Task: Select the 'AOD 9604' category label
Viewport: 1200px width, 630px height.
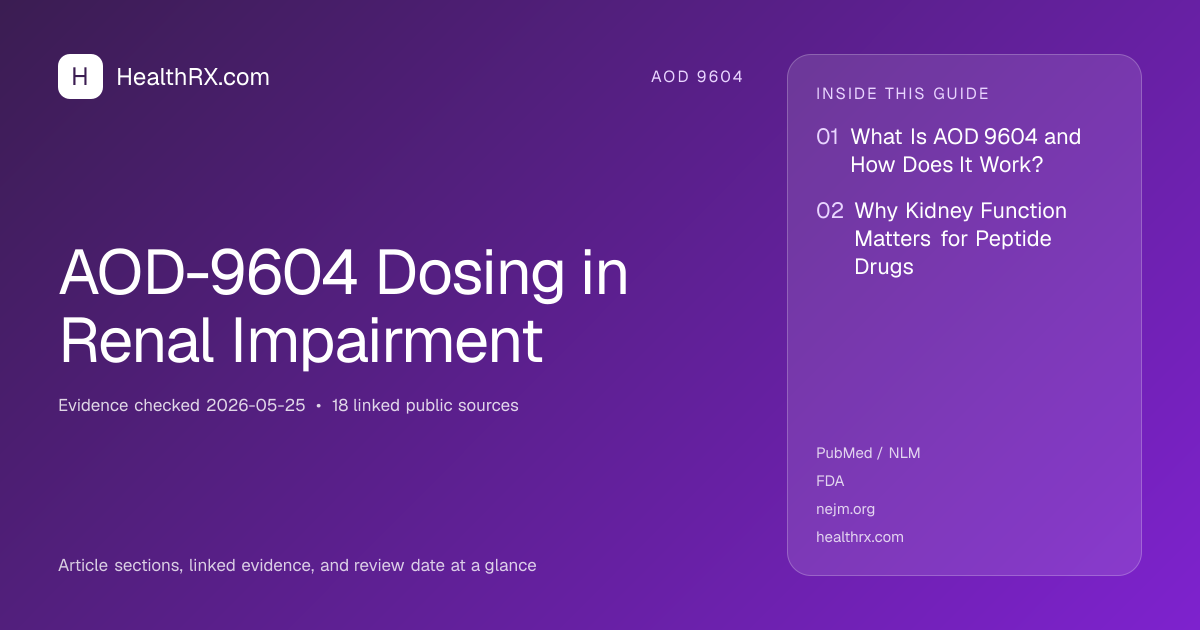Action: pyautogui.click(x=697, y=77)
